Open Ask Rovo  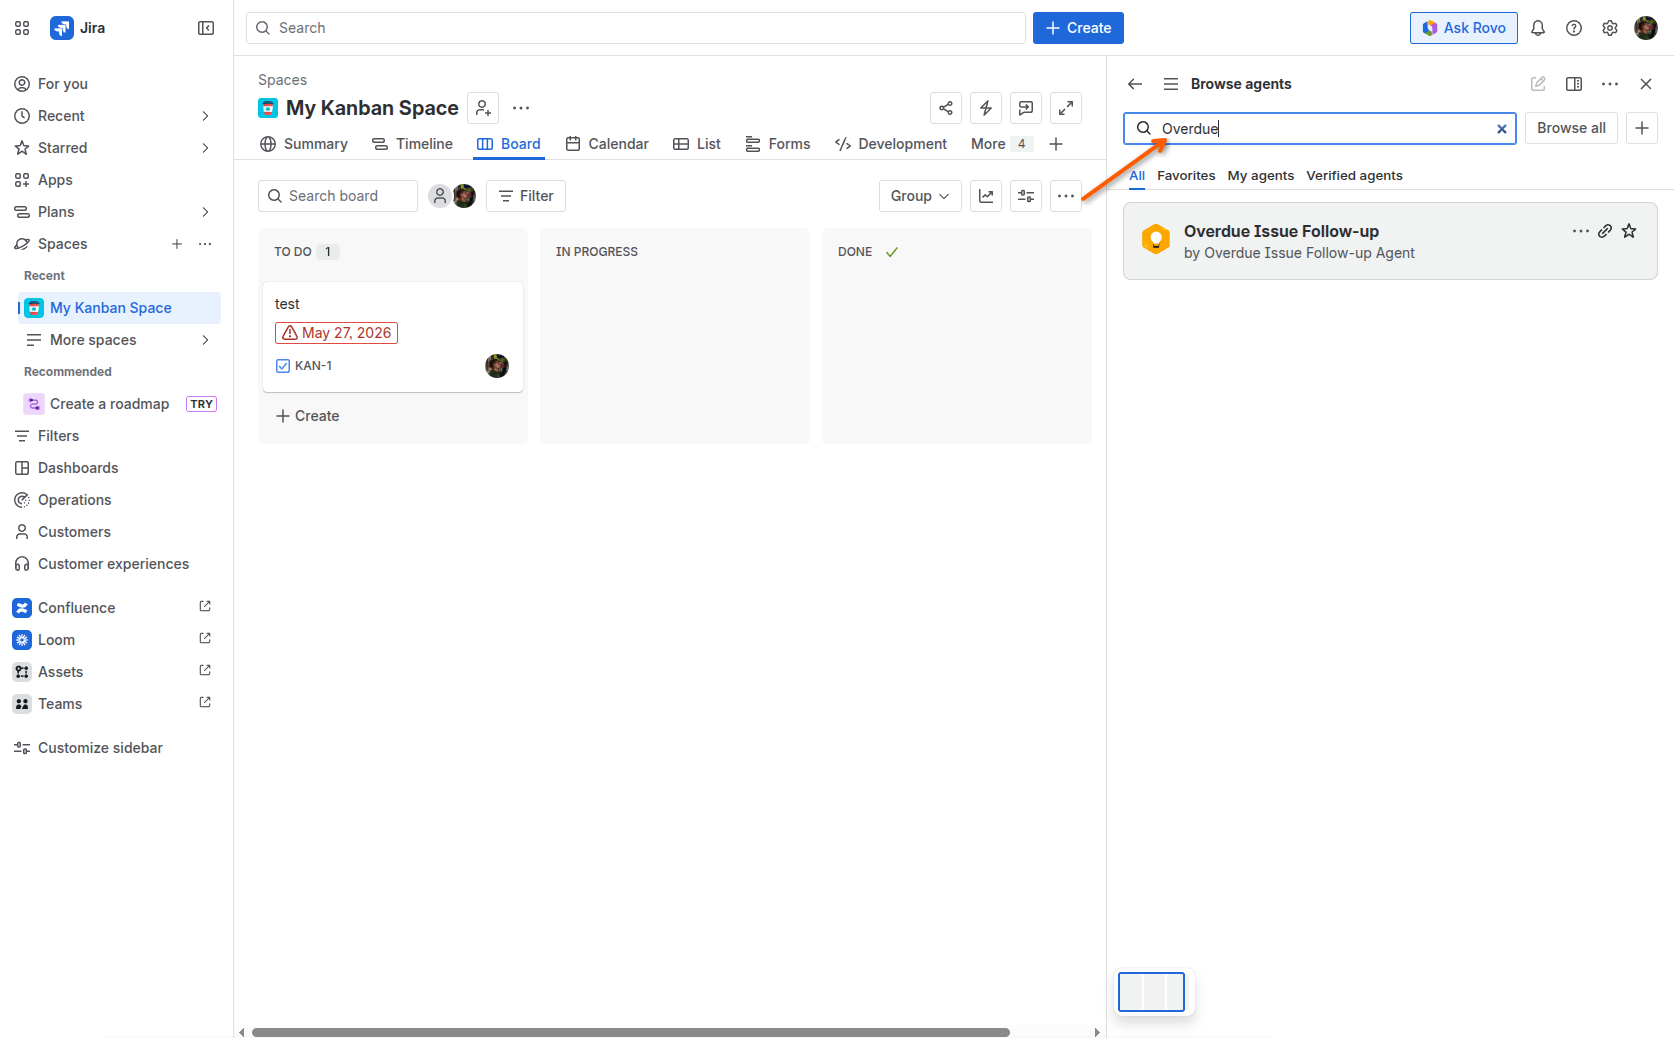coord(1464,28)
